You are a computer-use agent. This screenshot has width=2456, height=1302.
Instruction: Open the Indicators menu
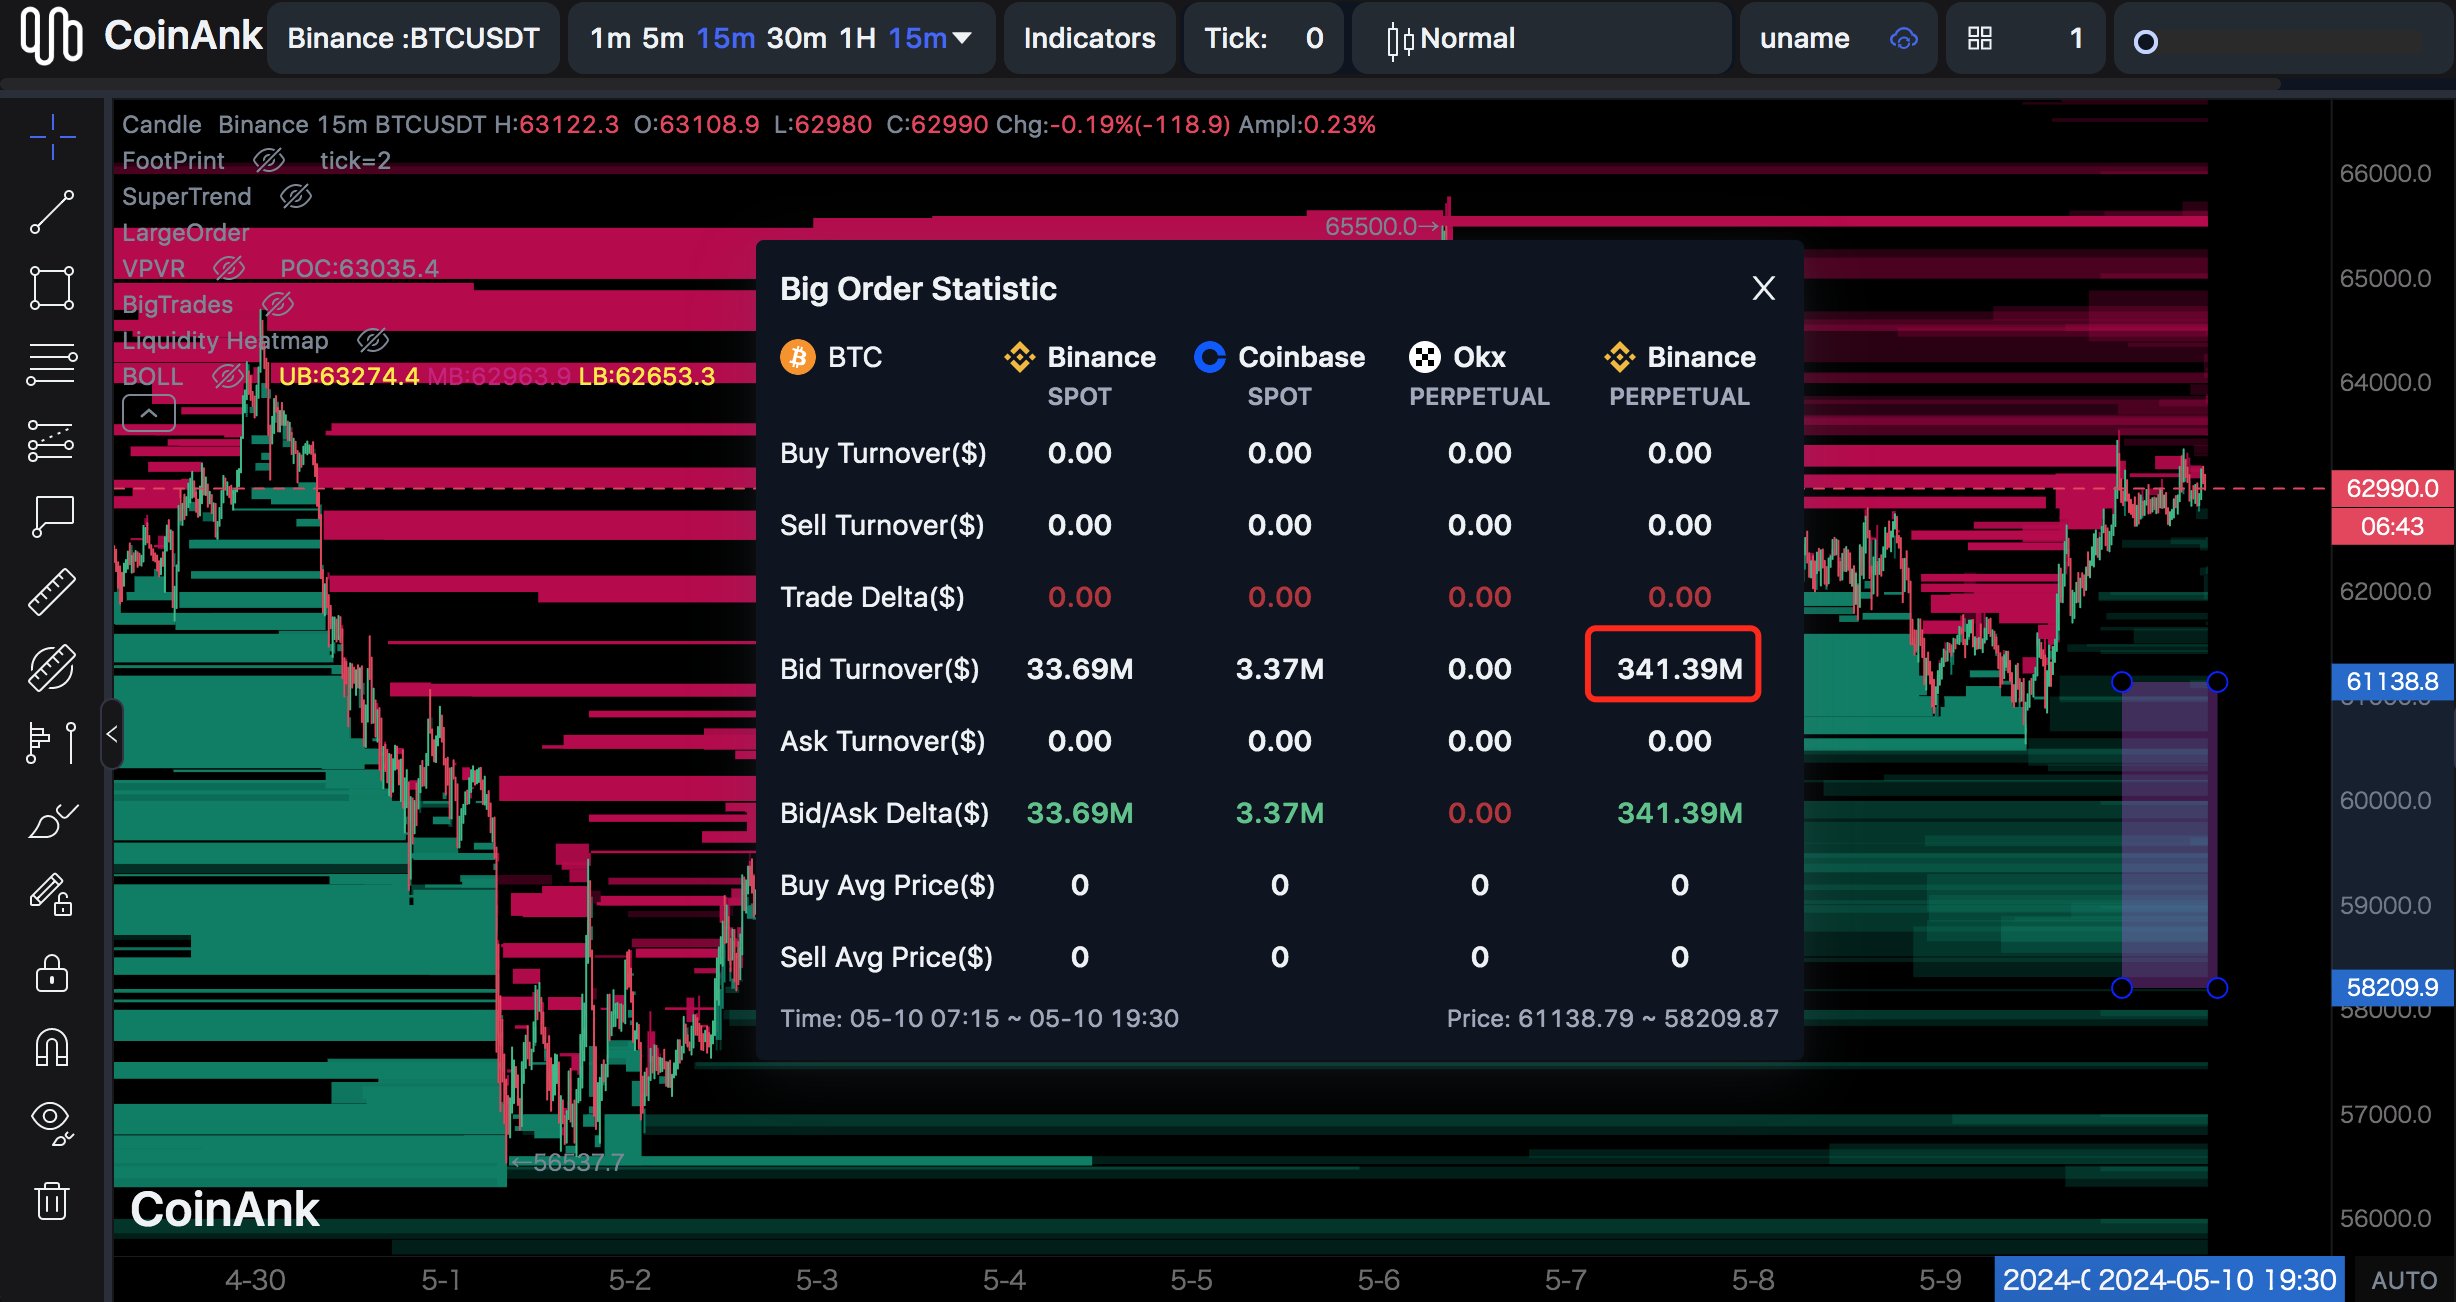pyautogui.click(x=1089, y=38)
